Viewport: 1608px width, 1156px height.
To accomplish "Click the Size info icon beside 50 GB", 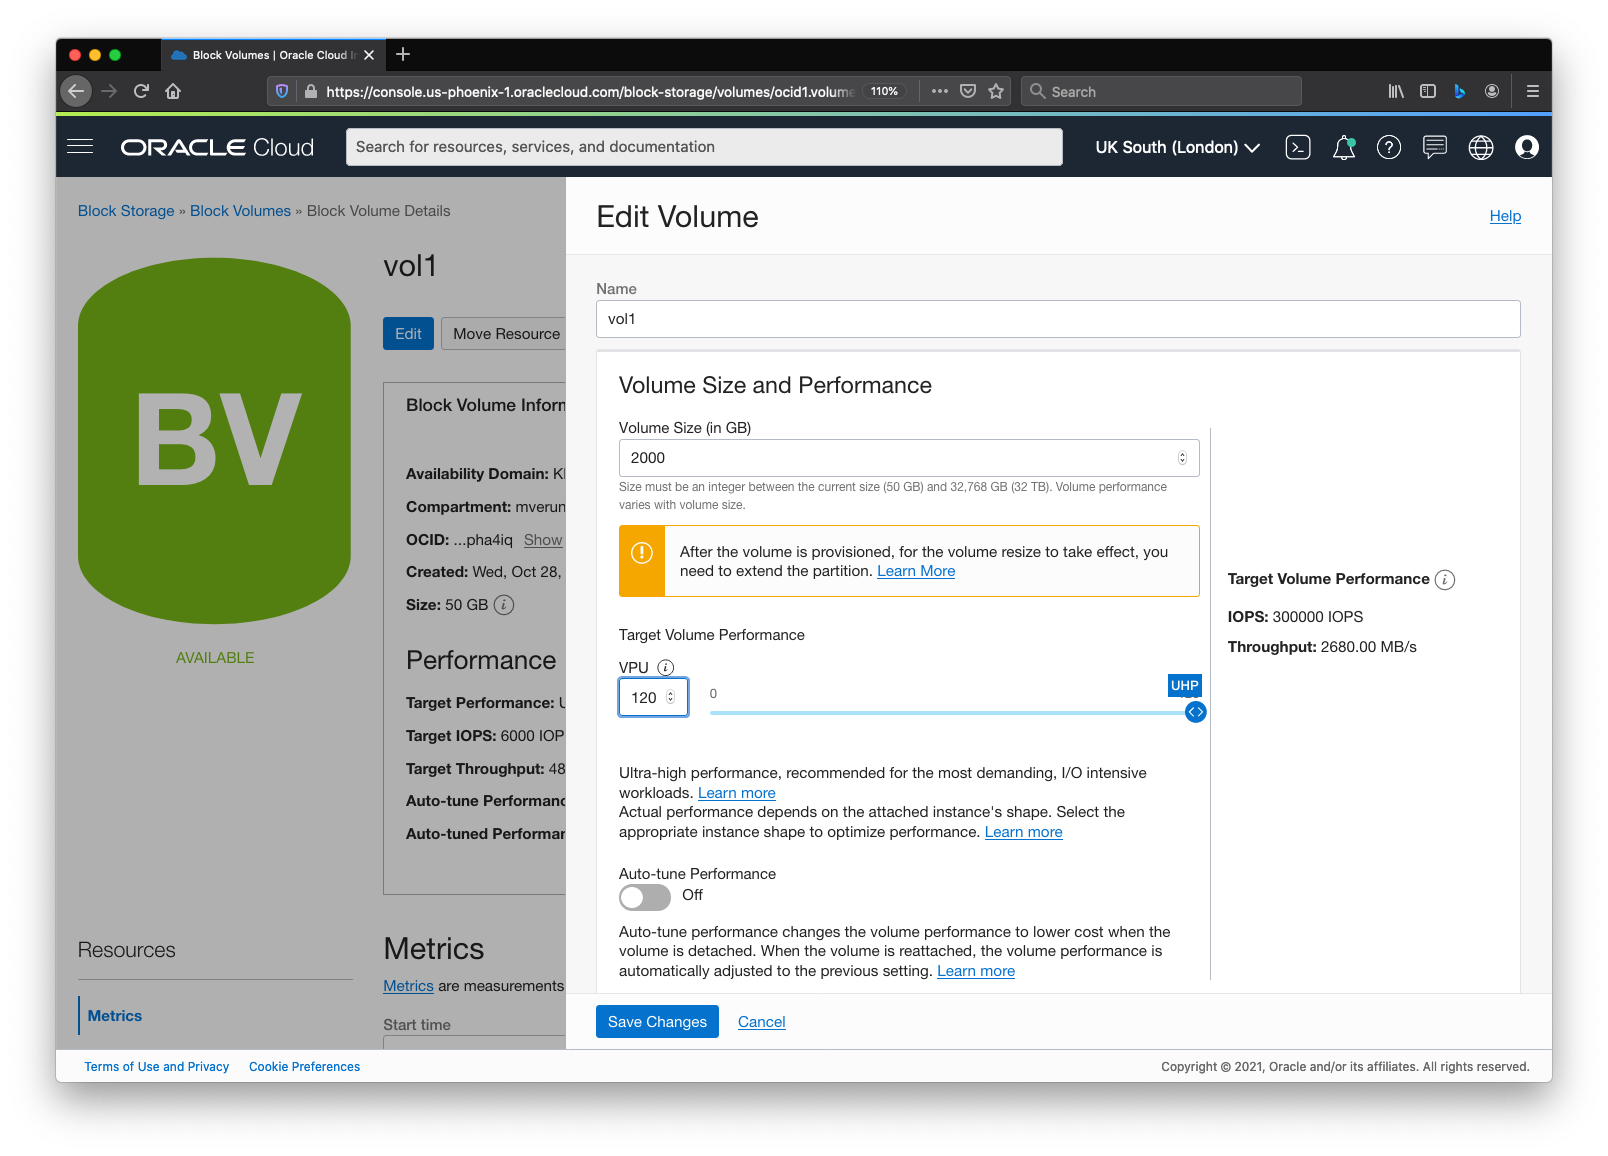I will (505, 605).
